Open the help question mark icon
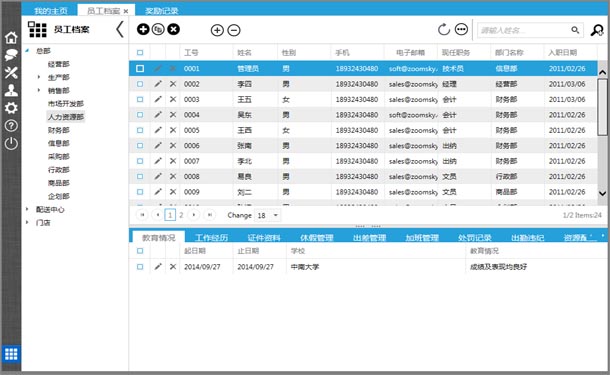 coord(11,125)
